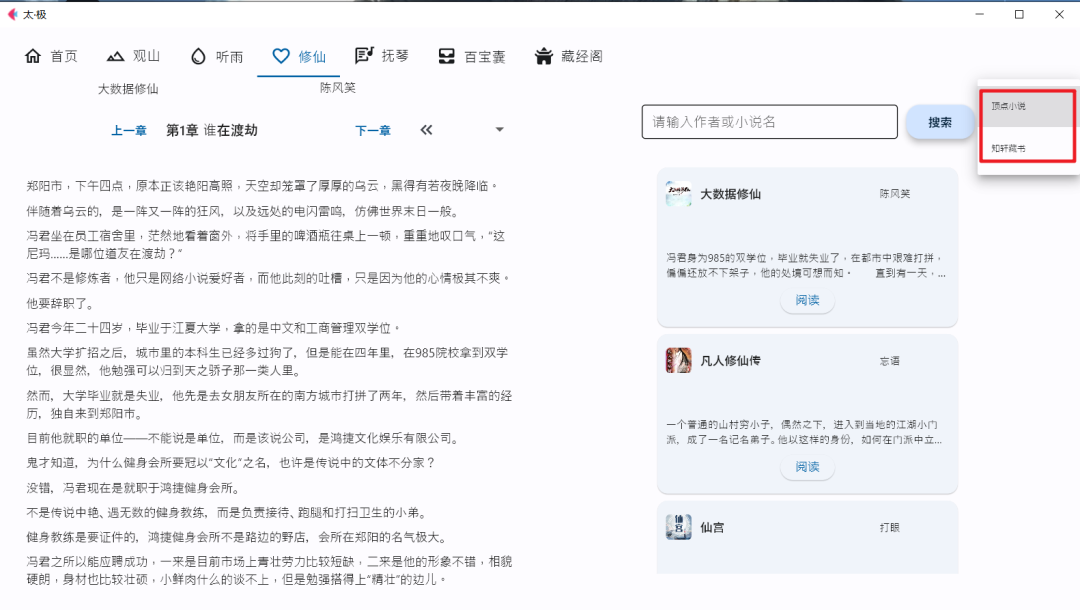The width and height of the screenshot is (1080, 610).
Task: Click book title 大数据修仙 above the reader
Action: click(x=128, y=89)
